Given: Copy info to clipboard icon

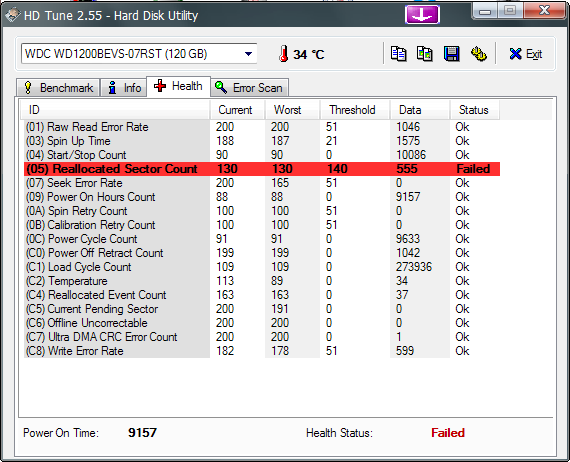Looking at the screenshot, I should click(398, 54).
